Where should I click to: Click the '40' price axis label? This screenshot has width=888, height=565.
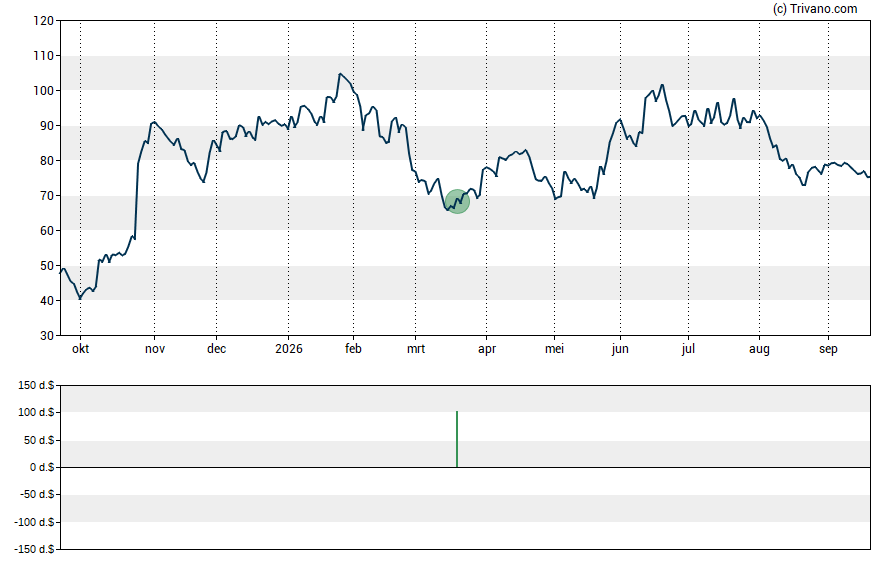tap(47, 301)
